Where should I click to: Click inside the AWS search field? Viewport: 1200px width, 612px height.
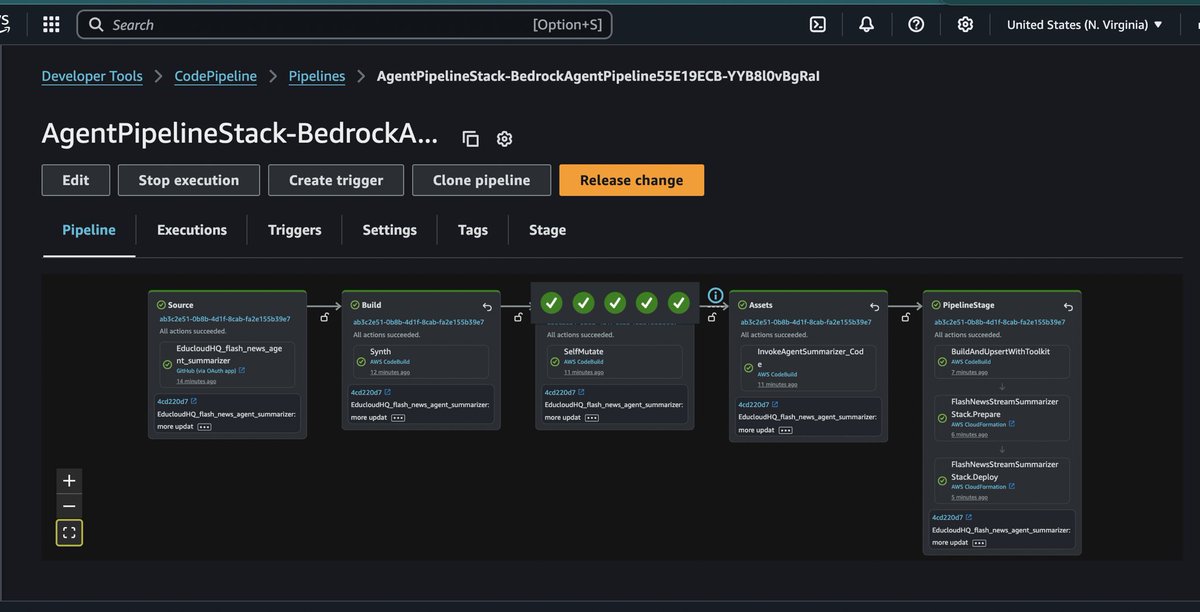coord(300,23)
